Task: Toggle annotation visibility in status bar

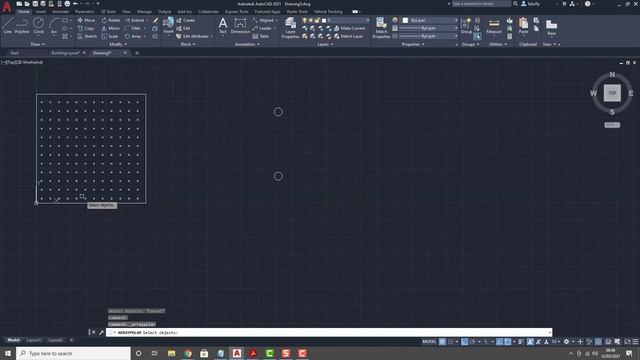Action: [x=530, y=342]
